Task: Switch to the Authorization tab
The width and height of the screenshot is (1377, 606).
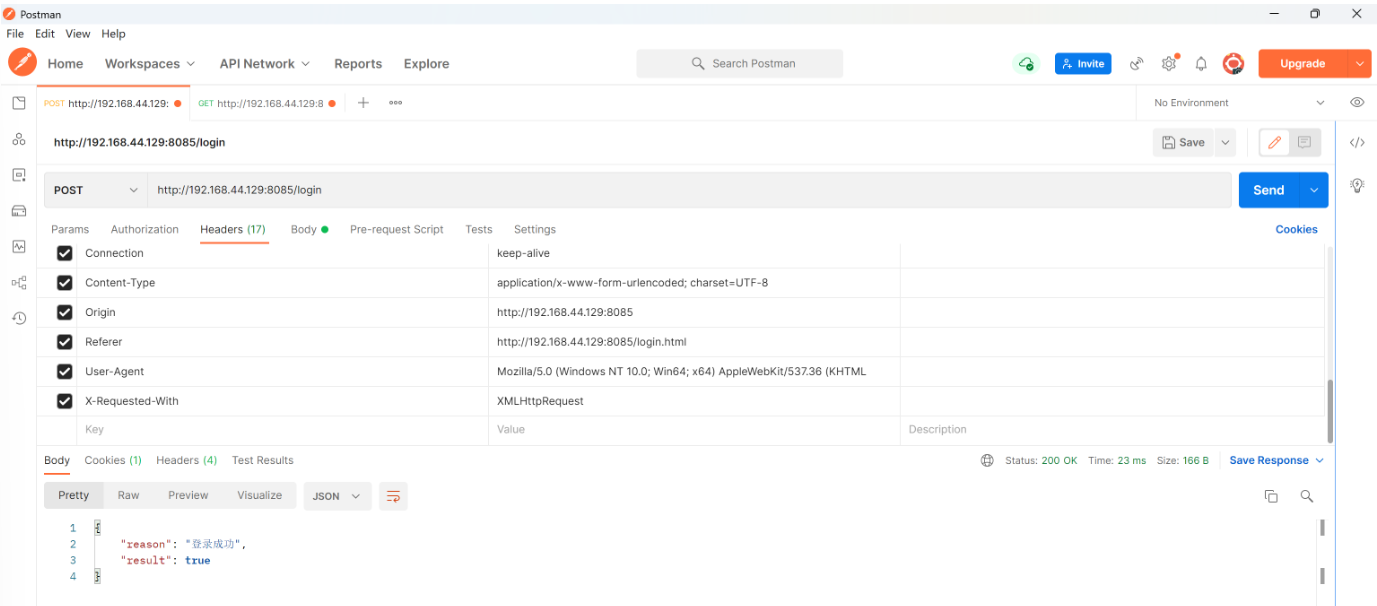Action: [x=145, y=229]
